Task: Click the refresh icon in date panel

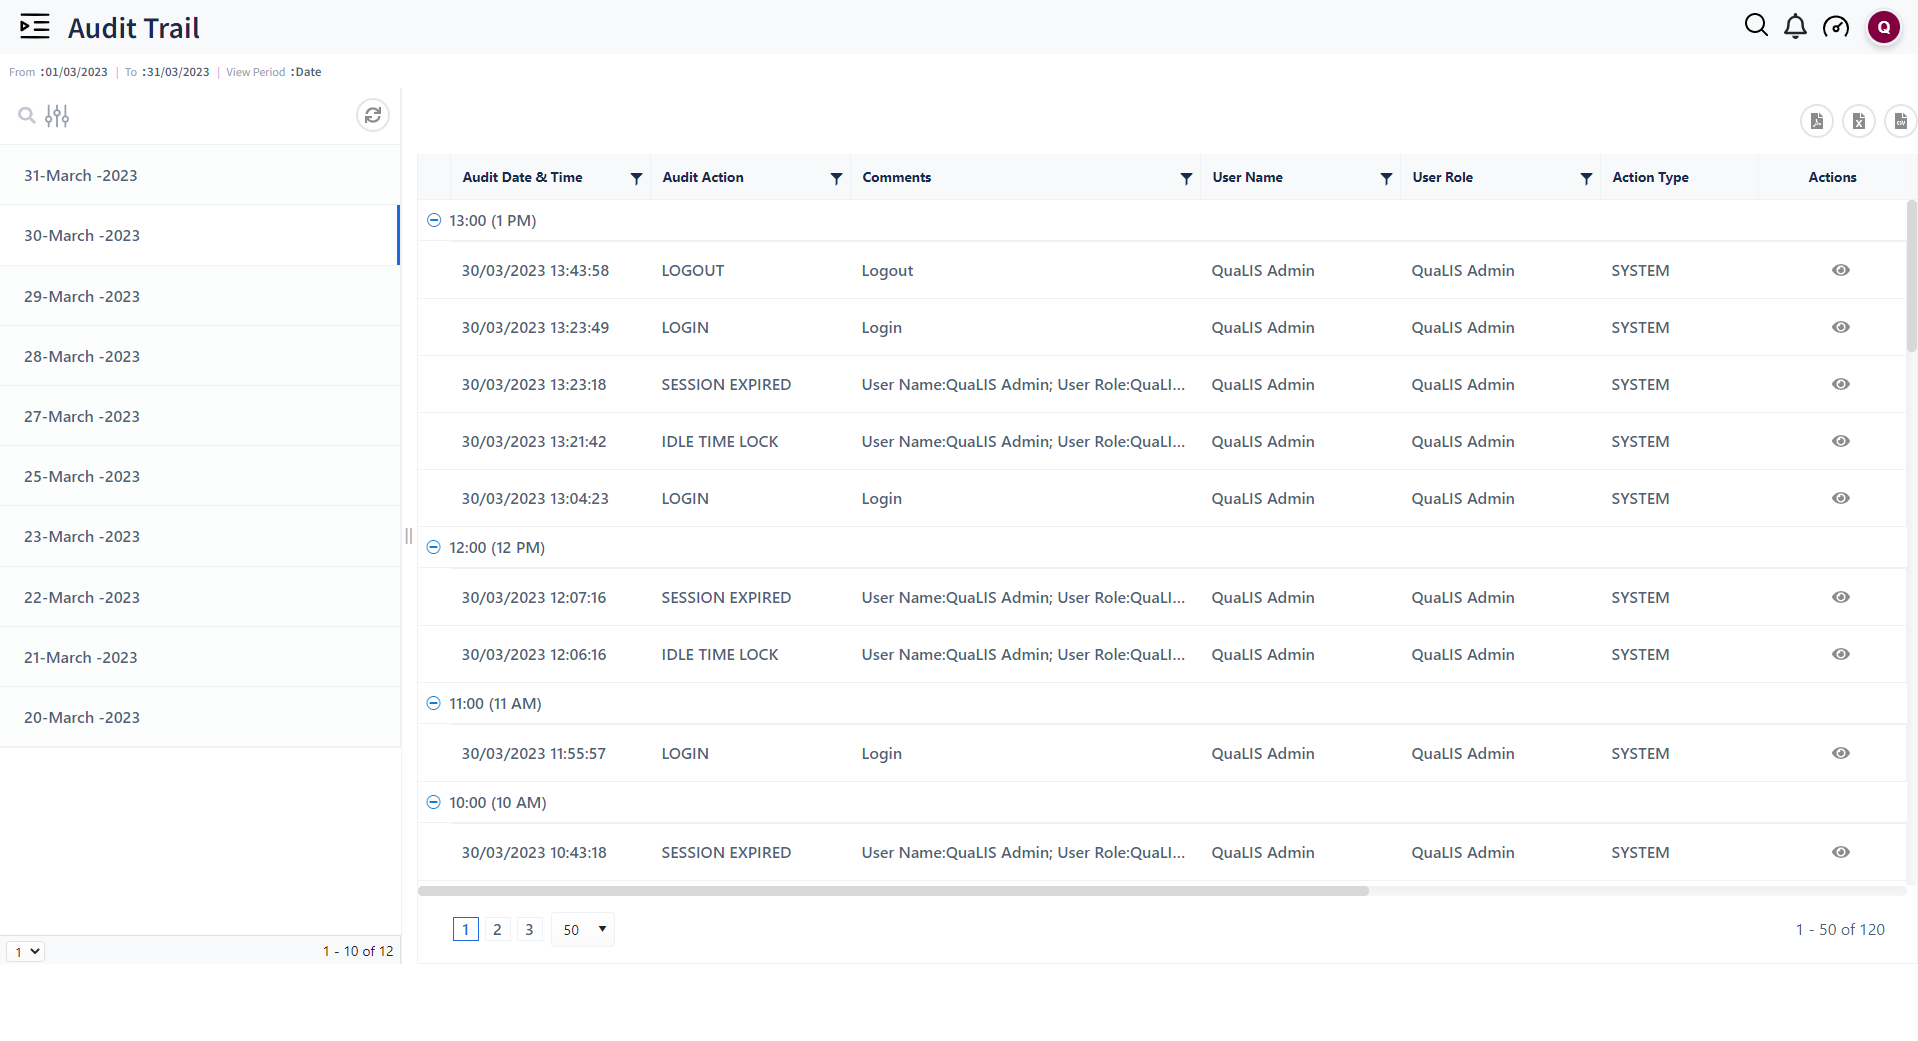Action: (x=373, y=116)
